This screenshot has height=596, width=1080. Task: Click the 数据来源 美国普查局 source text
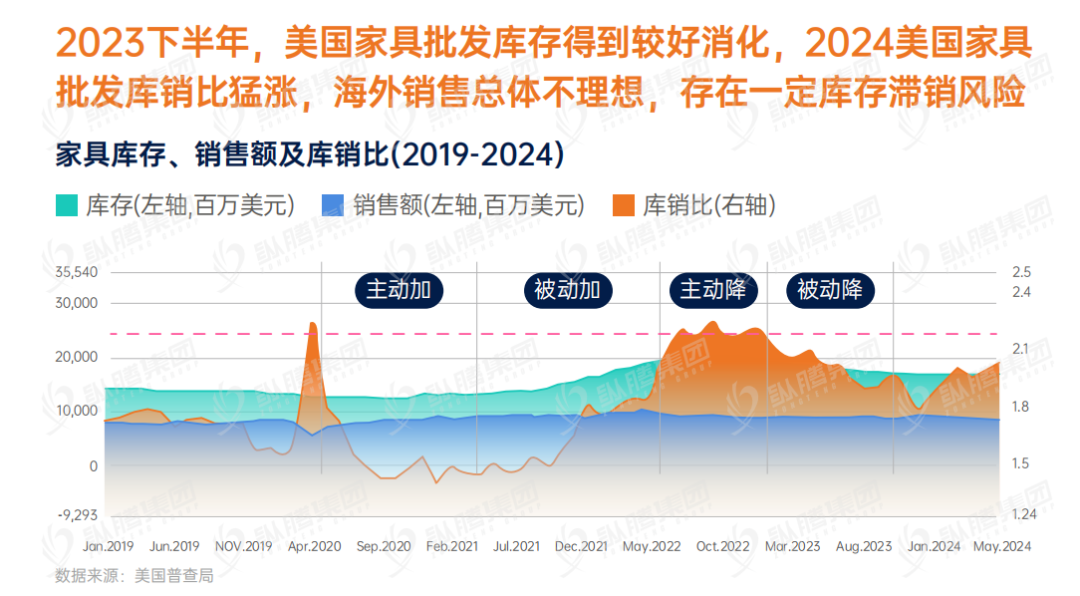[135, 576]
